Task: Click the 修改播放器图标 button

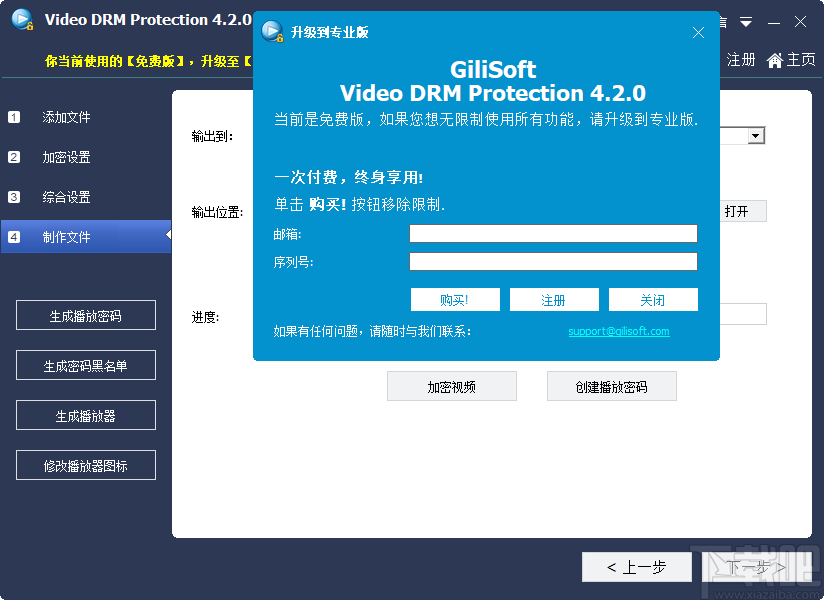Action: 85,465
